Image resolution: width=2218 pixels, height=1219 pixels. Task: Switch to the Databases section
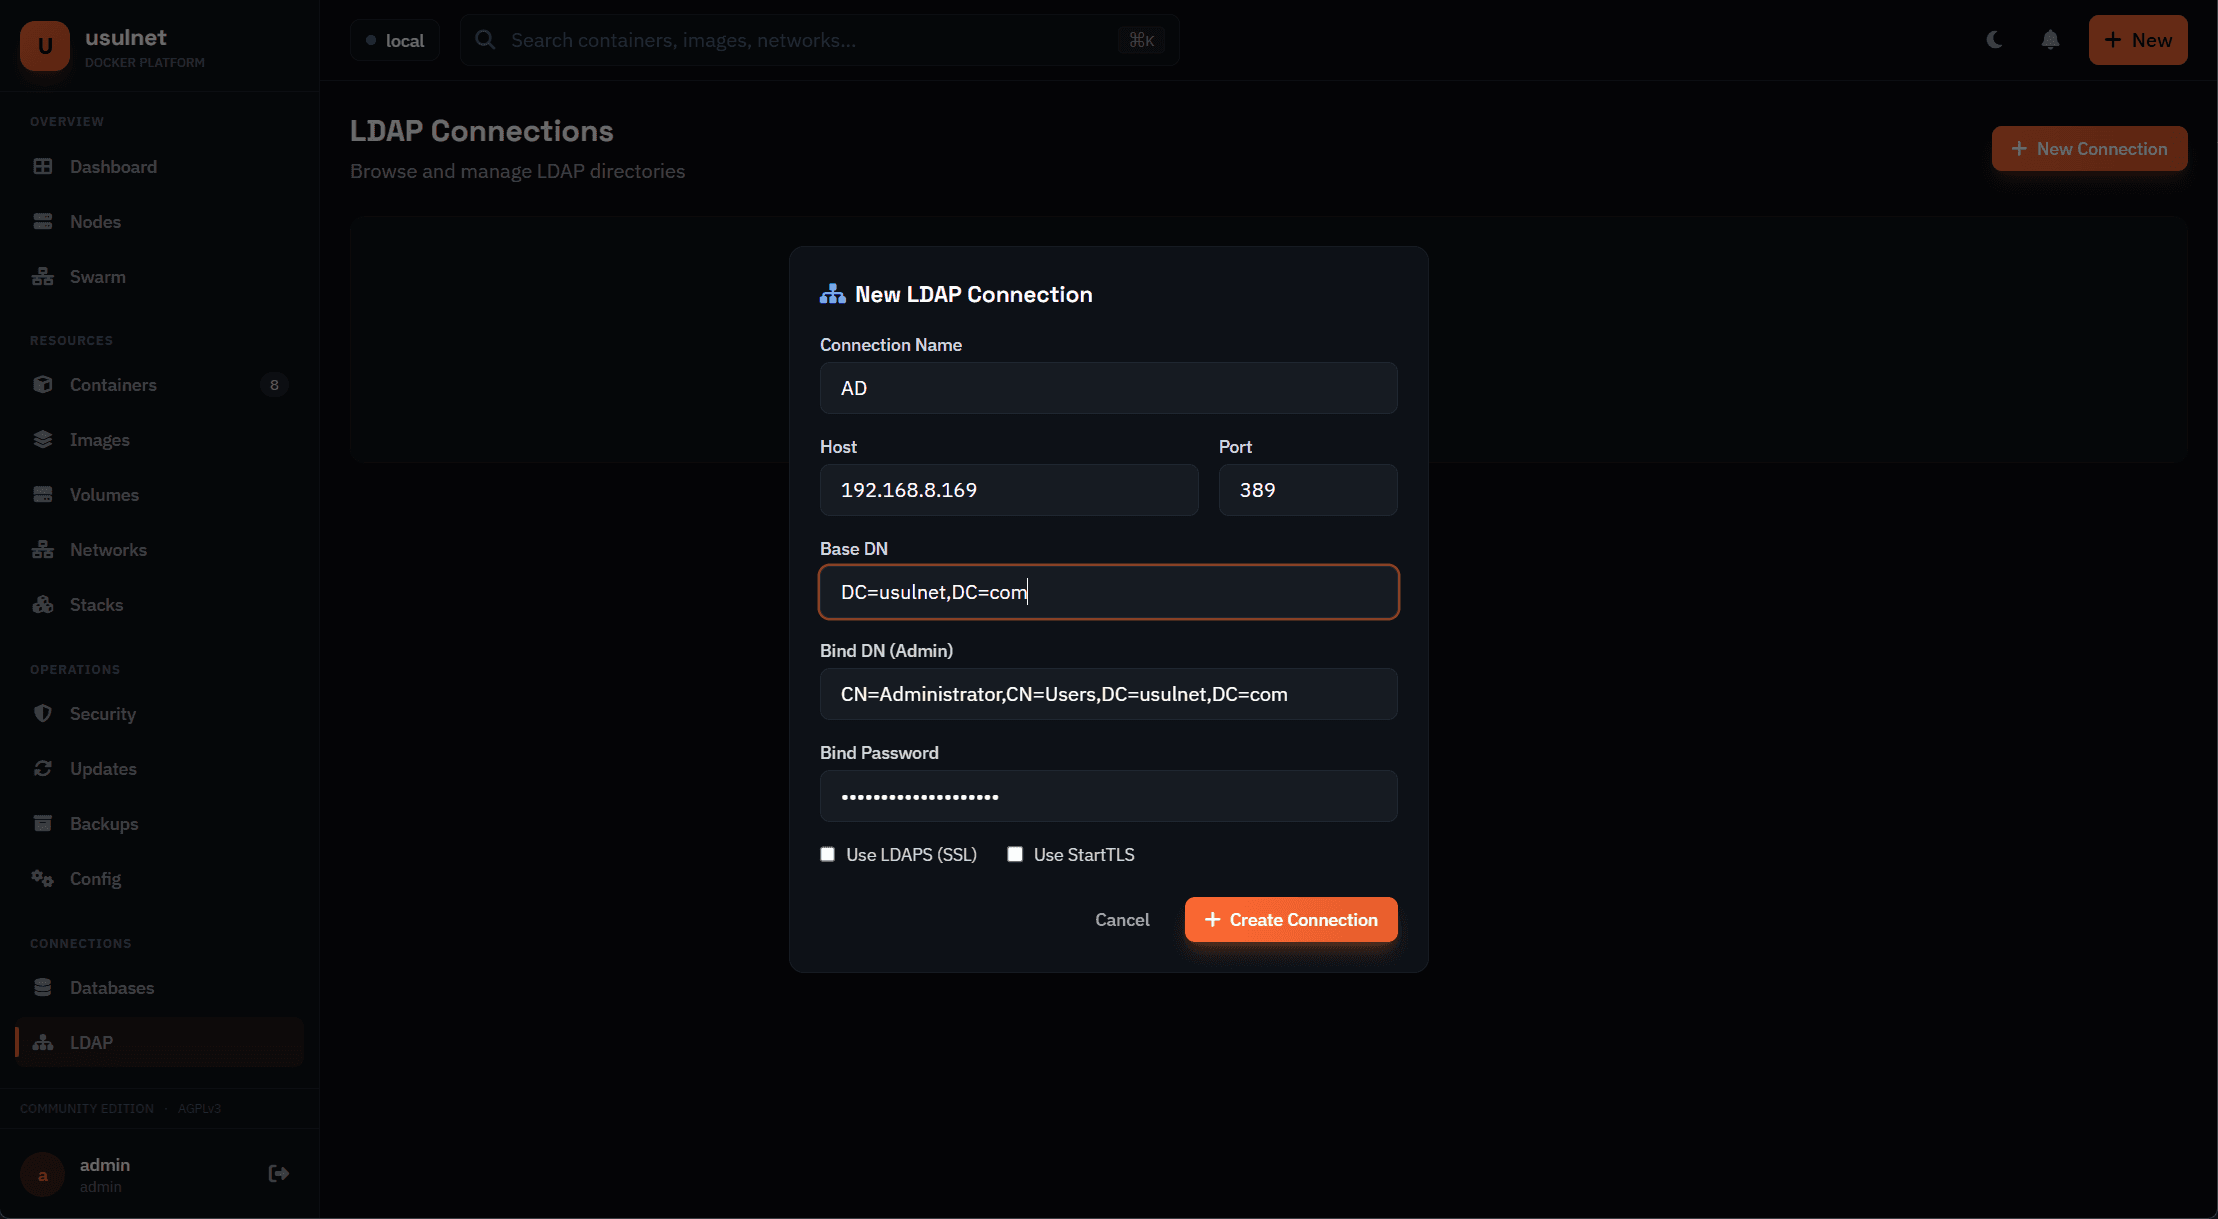[112, 987]
